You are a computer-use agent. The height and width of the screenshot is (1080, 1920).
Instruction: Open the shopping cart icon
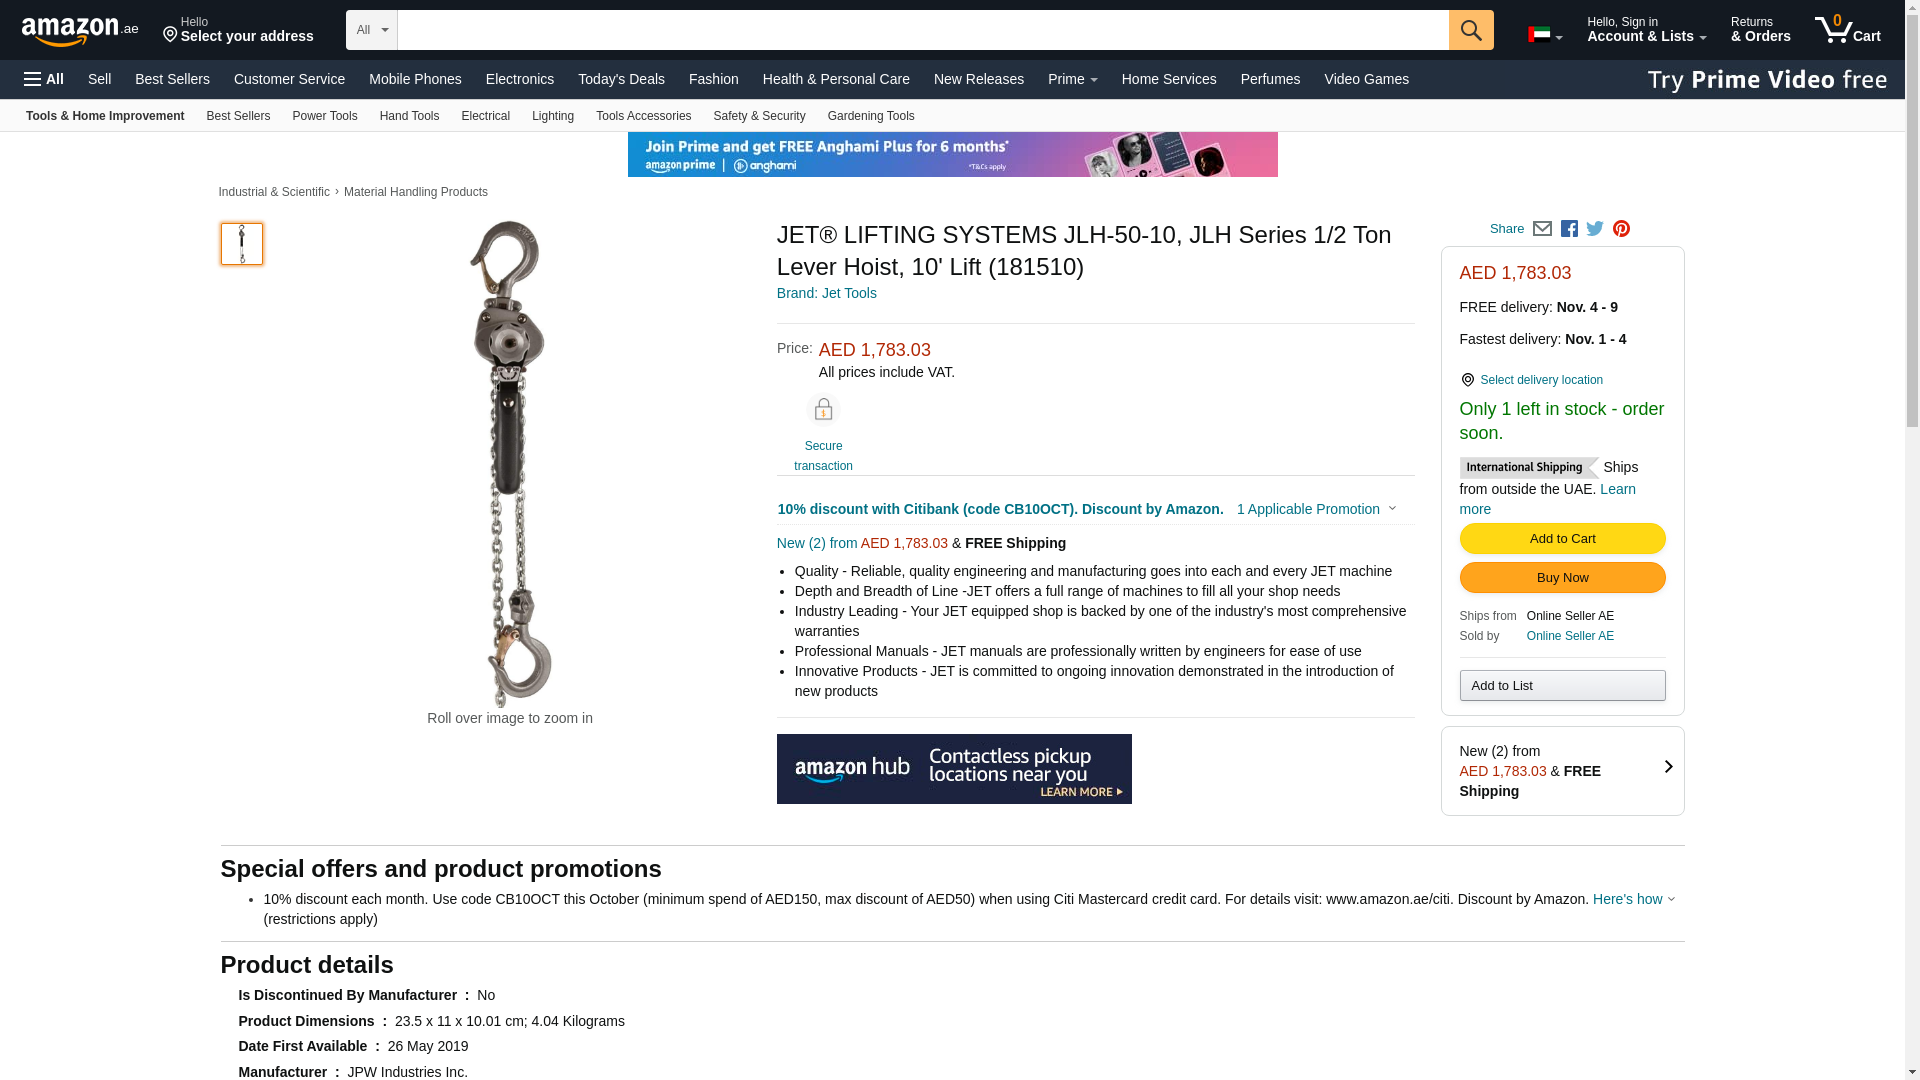(x=1848, y=29)
